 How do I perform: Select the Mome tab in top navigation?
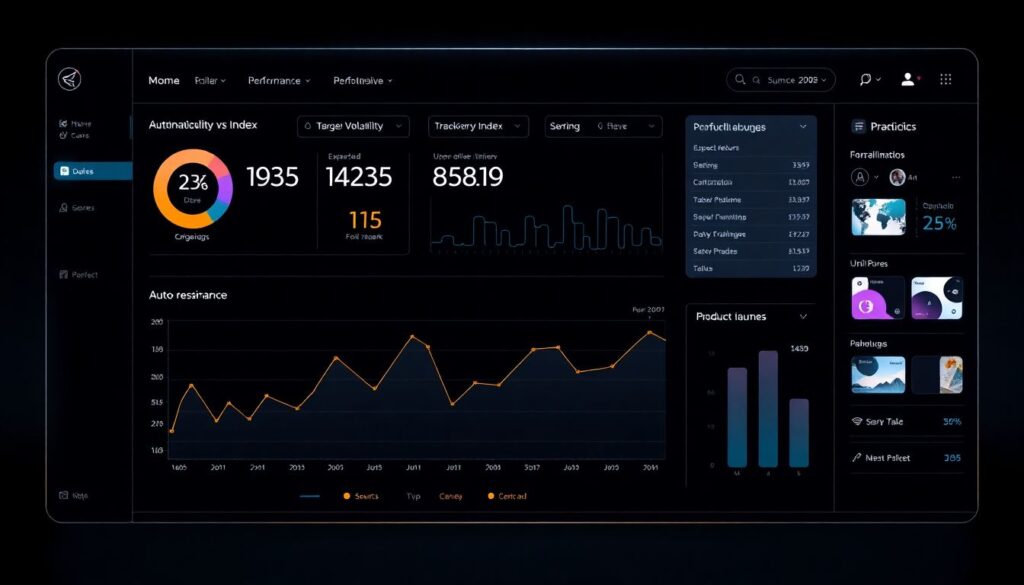pyautogui.click(x=164, y=80)
